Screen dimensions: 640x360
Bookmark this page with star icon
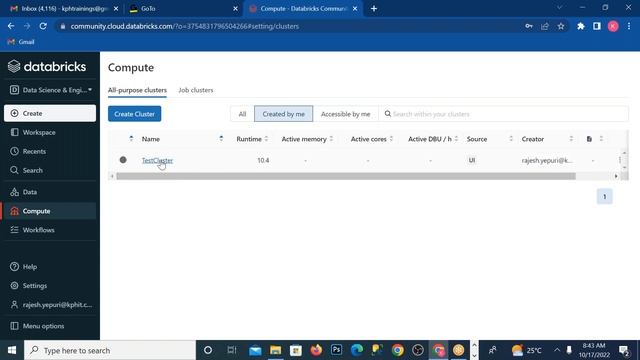pyautogui.click(x=561, y=26)
